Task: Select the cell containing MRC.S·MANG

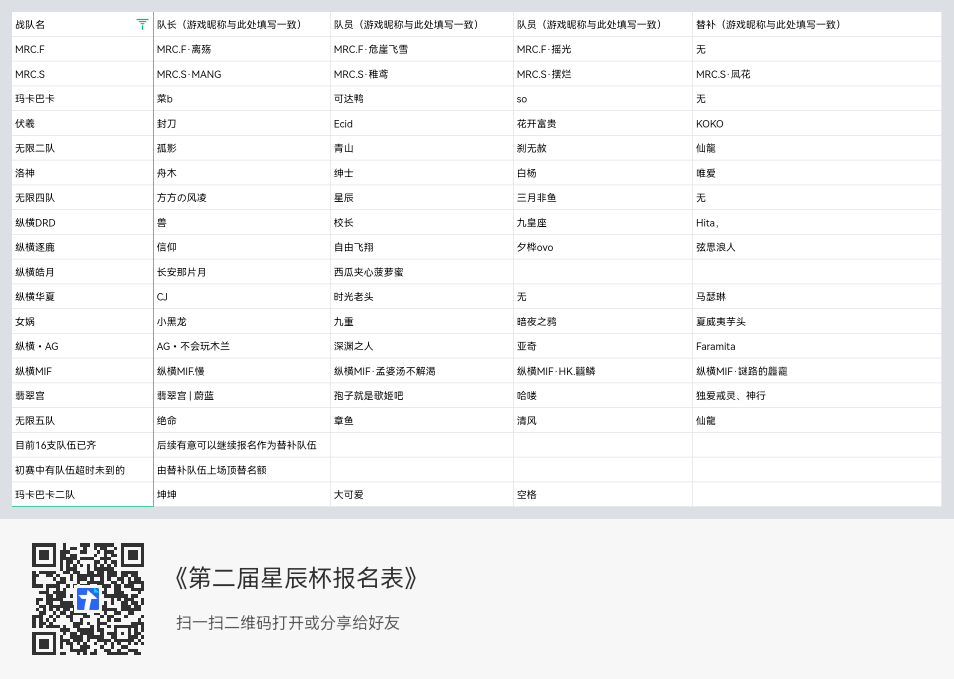Action: (x=242, y=74)
